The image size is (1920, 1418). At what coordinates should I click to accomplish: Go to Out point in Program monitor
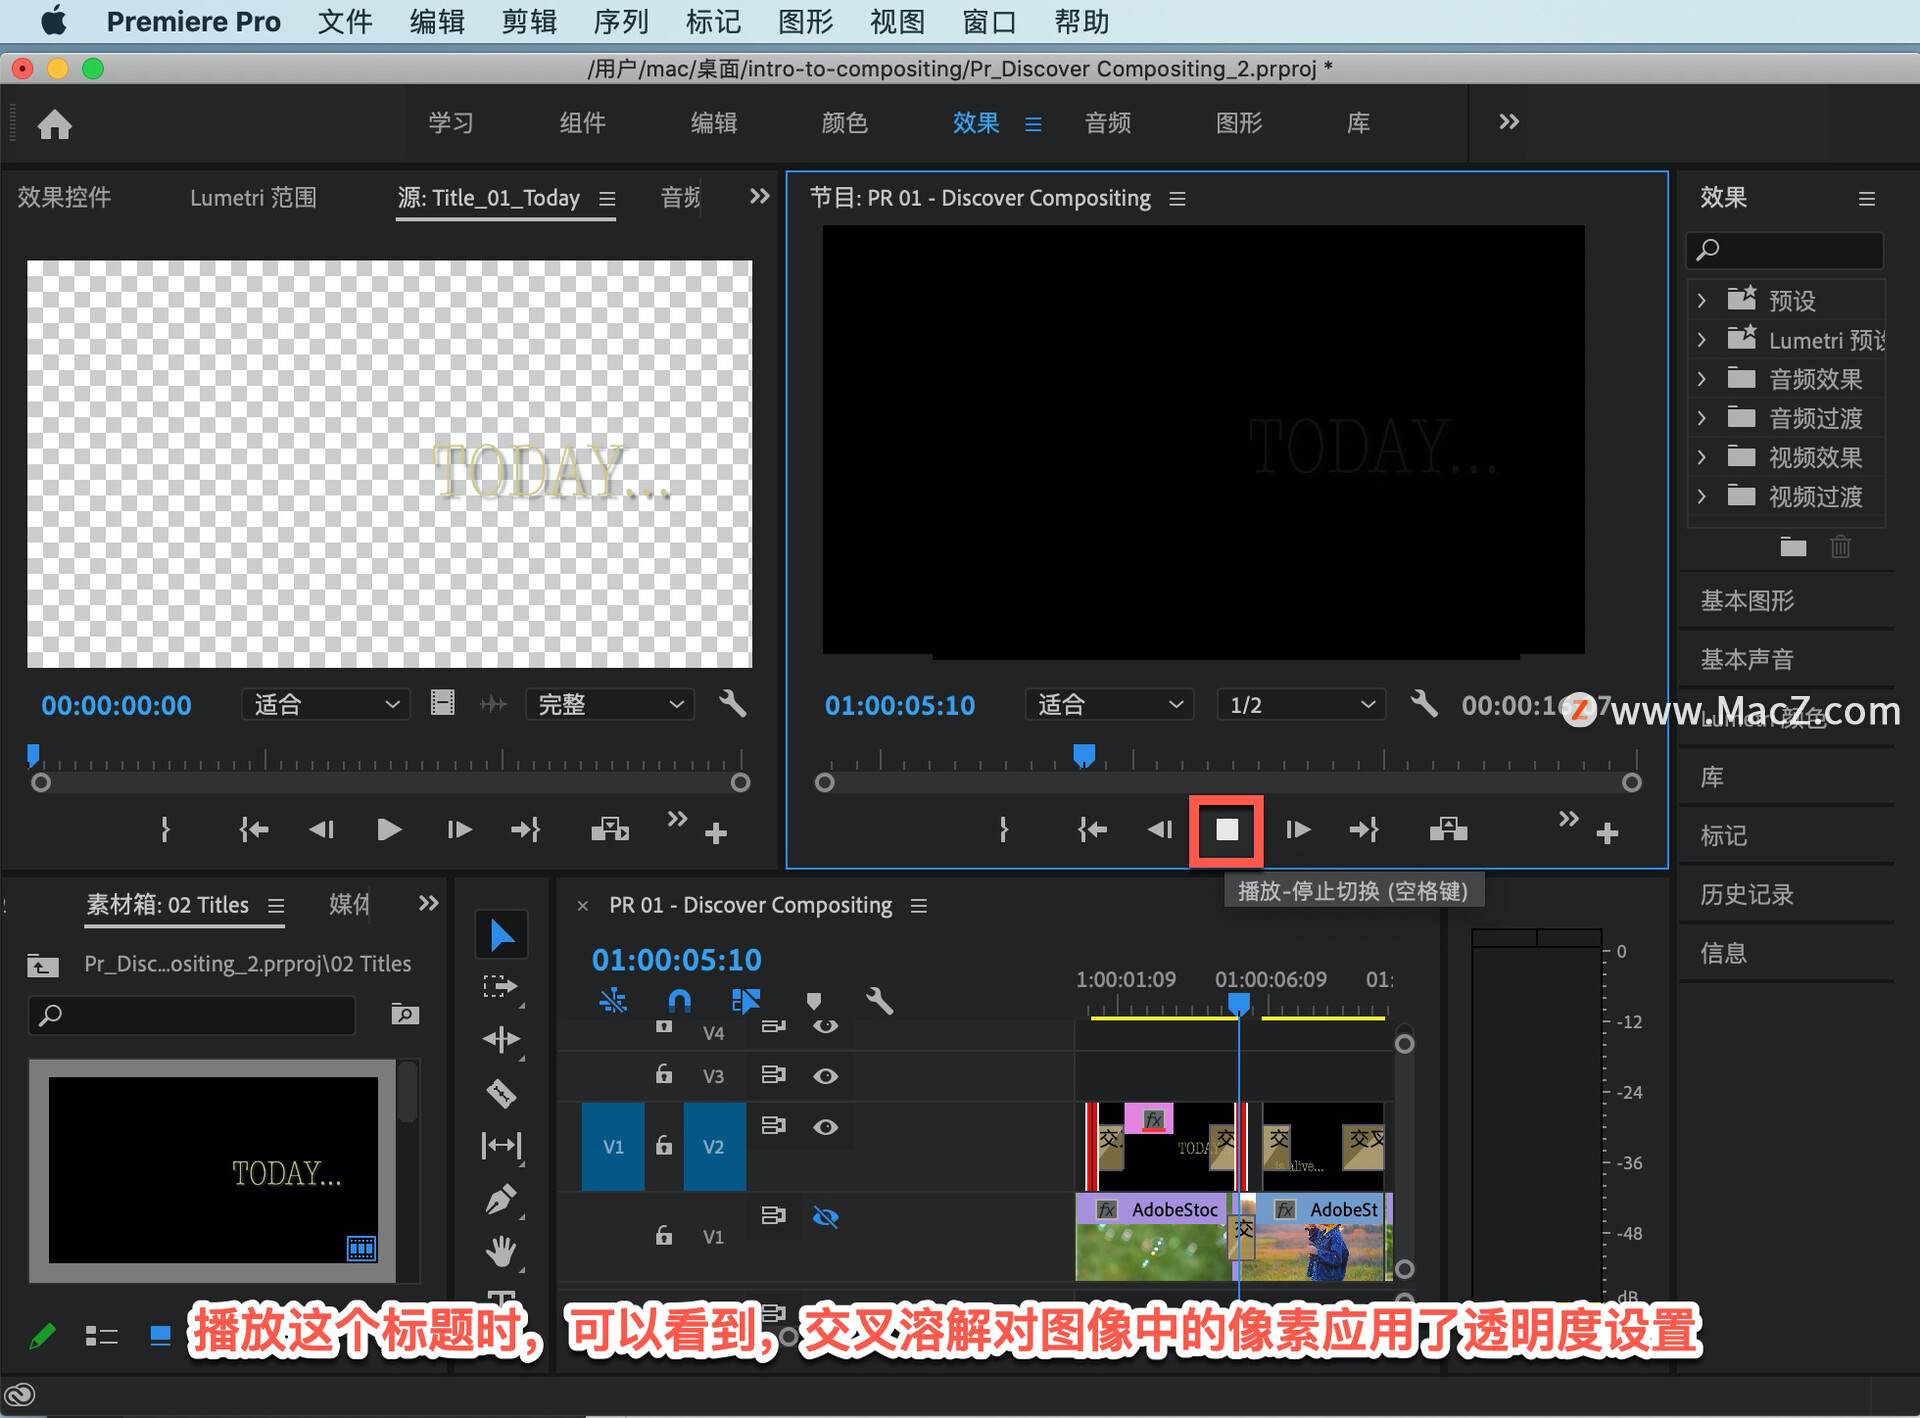[1364, 829]
